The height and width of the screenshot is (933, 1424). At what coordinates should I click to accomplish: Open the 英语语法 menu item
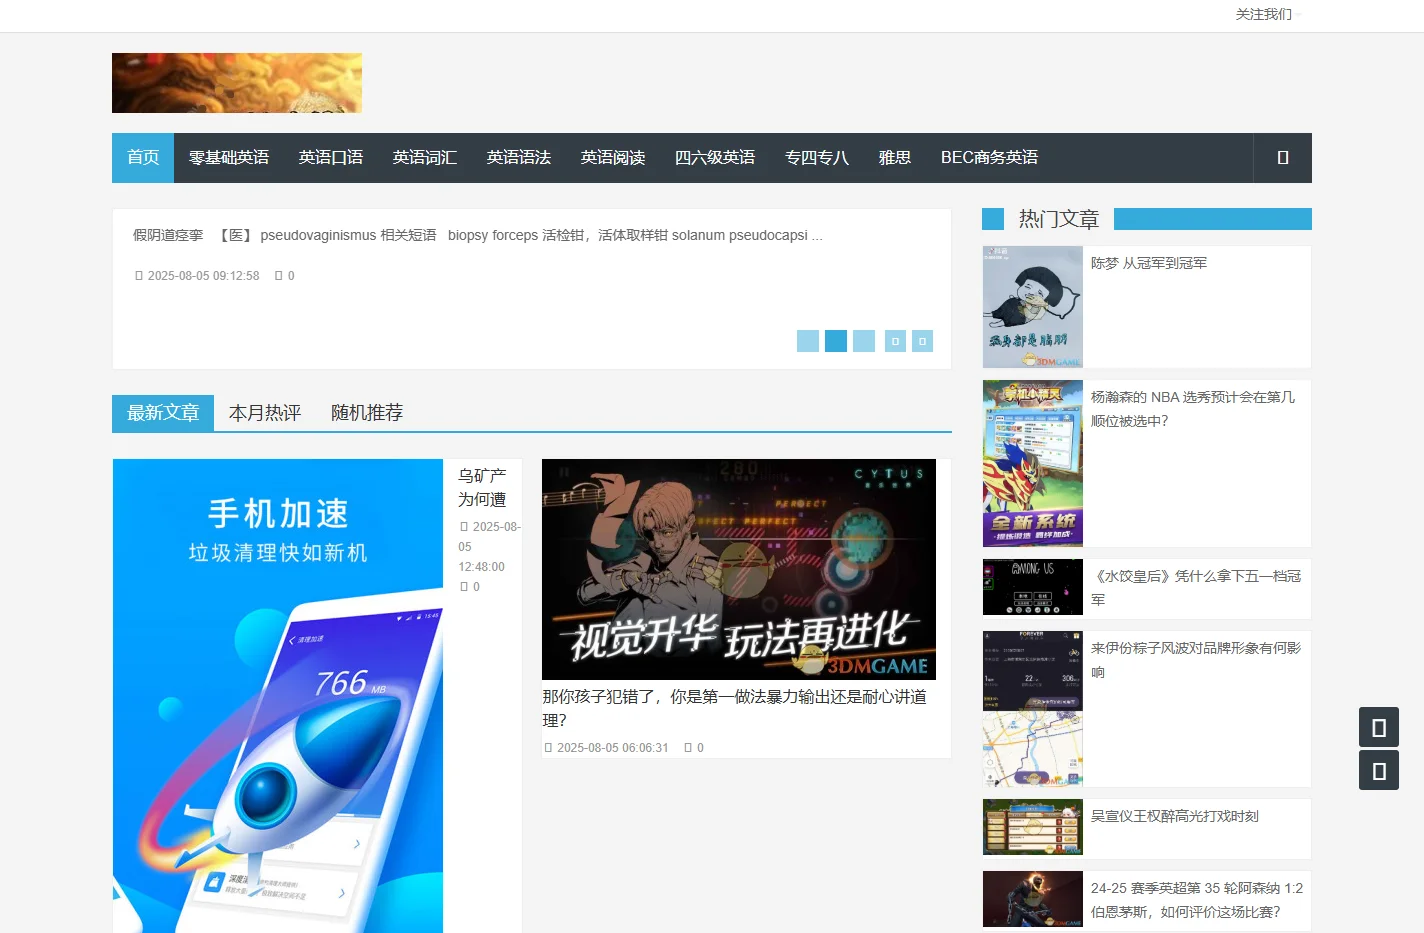519,158
